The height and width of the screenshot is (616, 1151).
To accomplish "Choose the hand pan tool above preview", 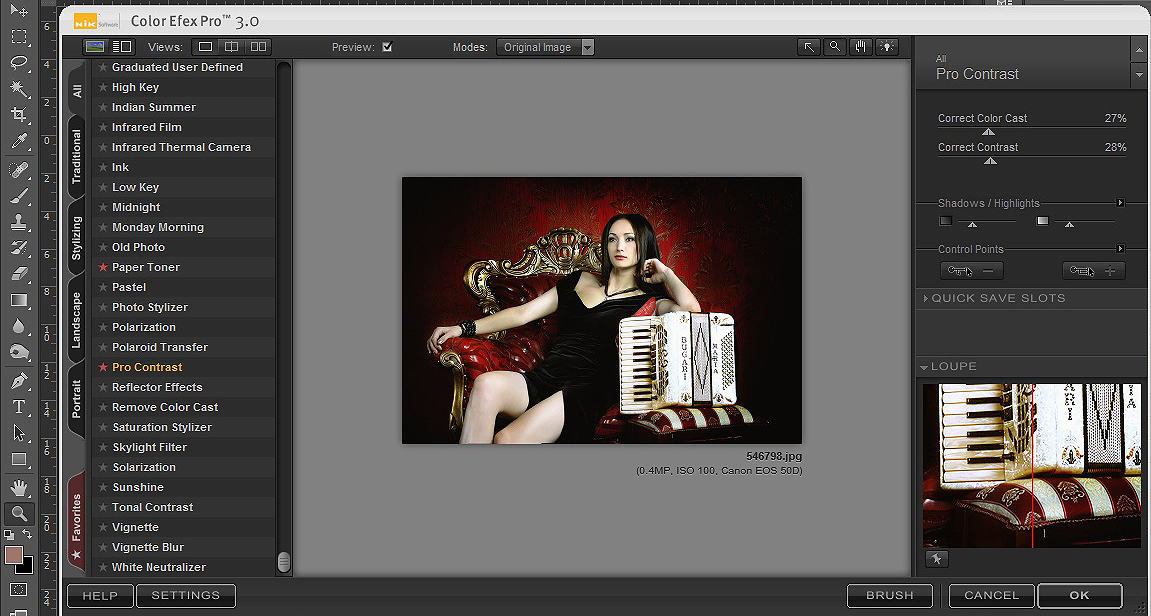I will pos(861,47).
